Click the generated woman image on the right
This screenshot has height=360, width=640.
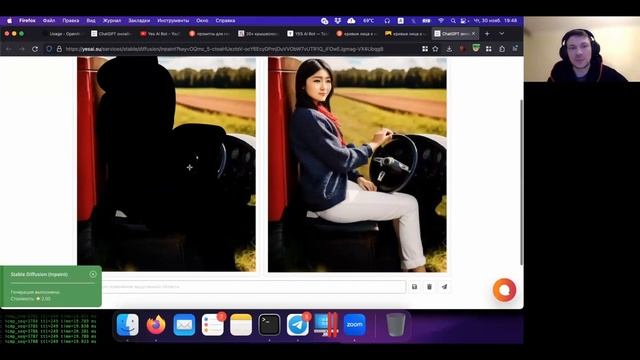tap(357, 164)
